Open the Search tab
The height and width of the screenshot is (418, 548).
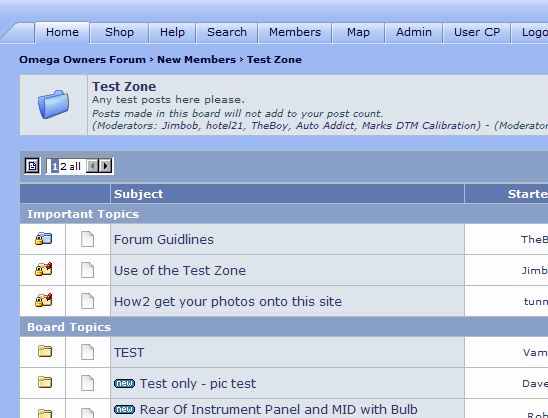(x=227, y=32)
